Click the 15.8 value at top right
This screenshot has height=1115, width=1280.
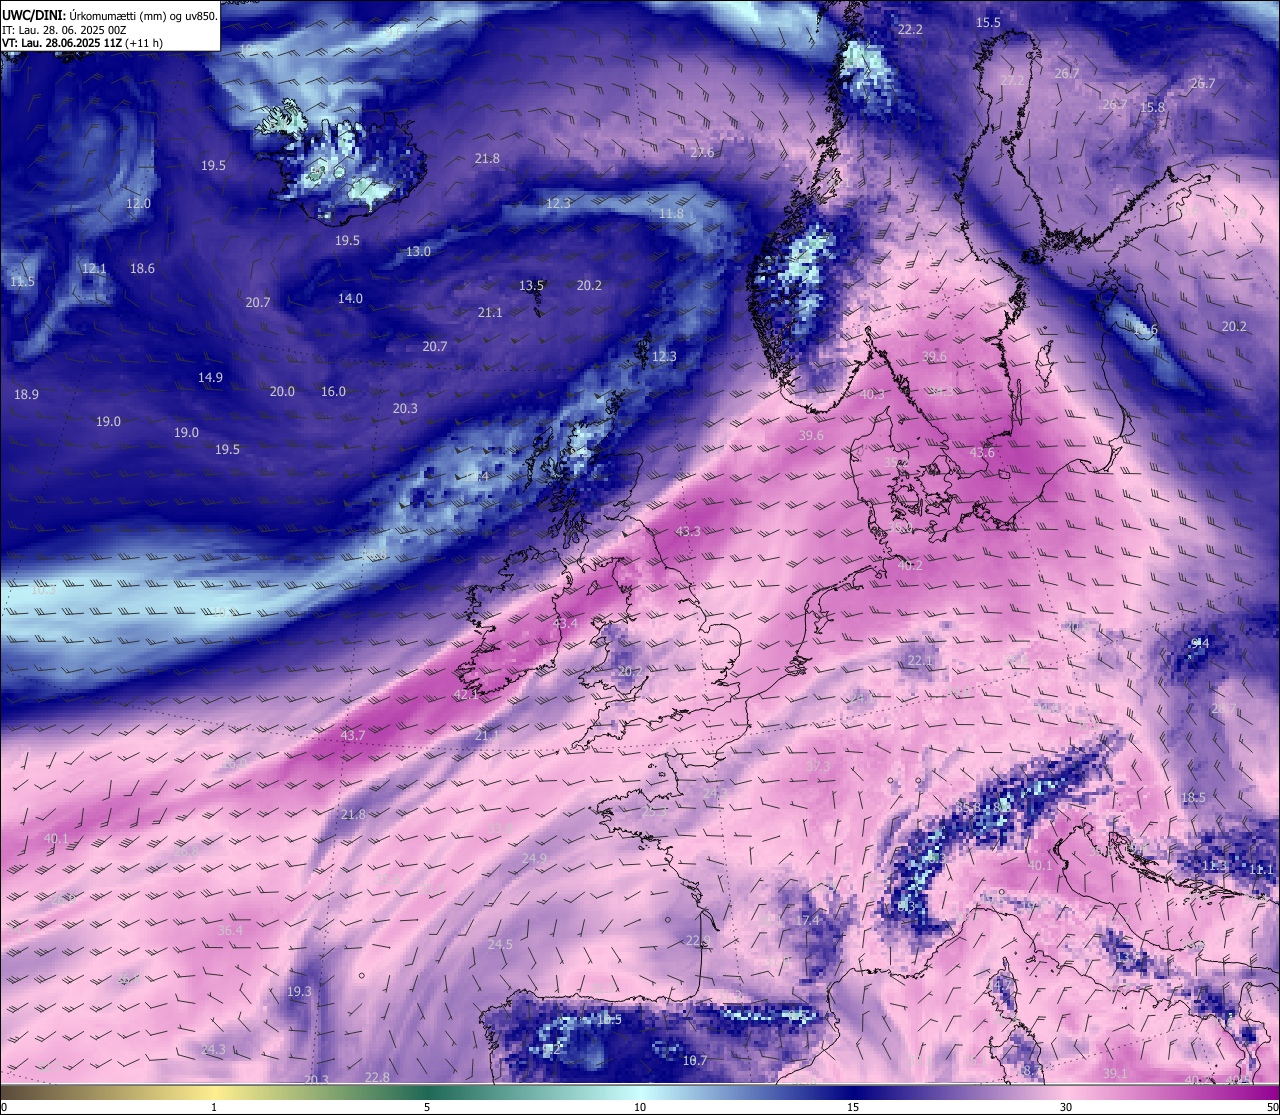pyautogui.click(x=1152, y=107)
